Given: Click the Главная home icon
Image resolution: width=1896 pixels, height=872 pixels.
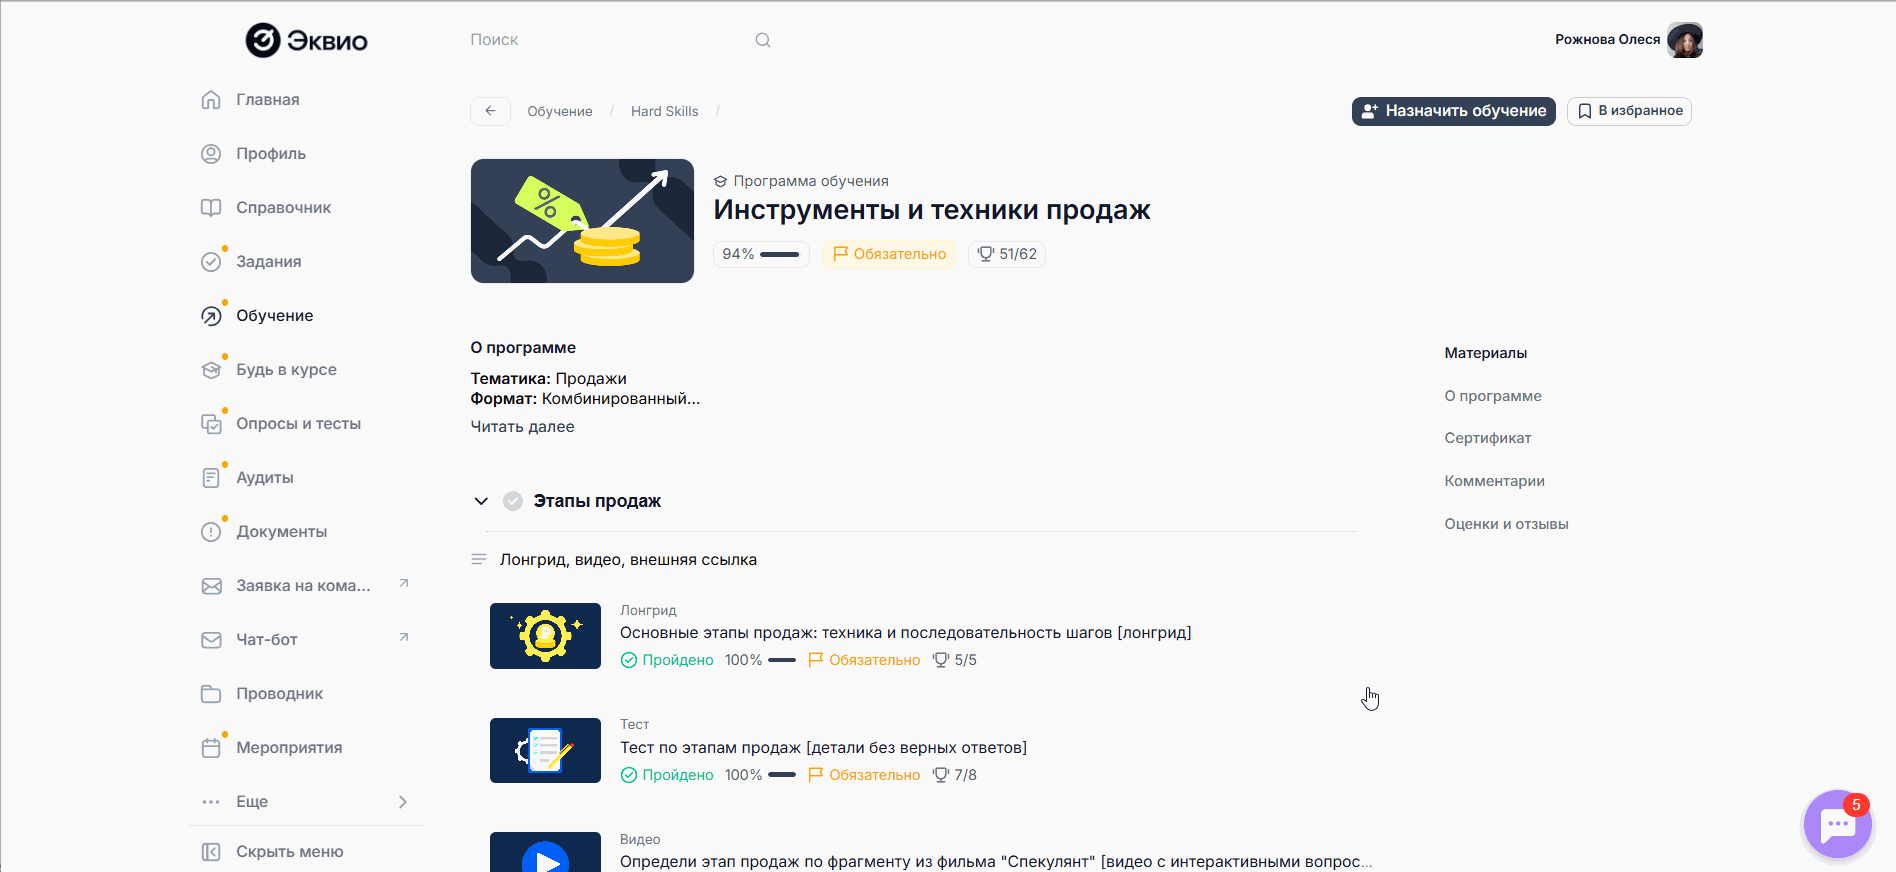Looking at the screenshot, I should point(211,100).
